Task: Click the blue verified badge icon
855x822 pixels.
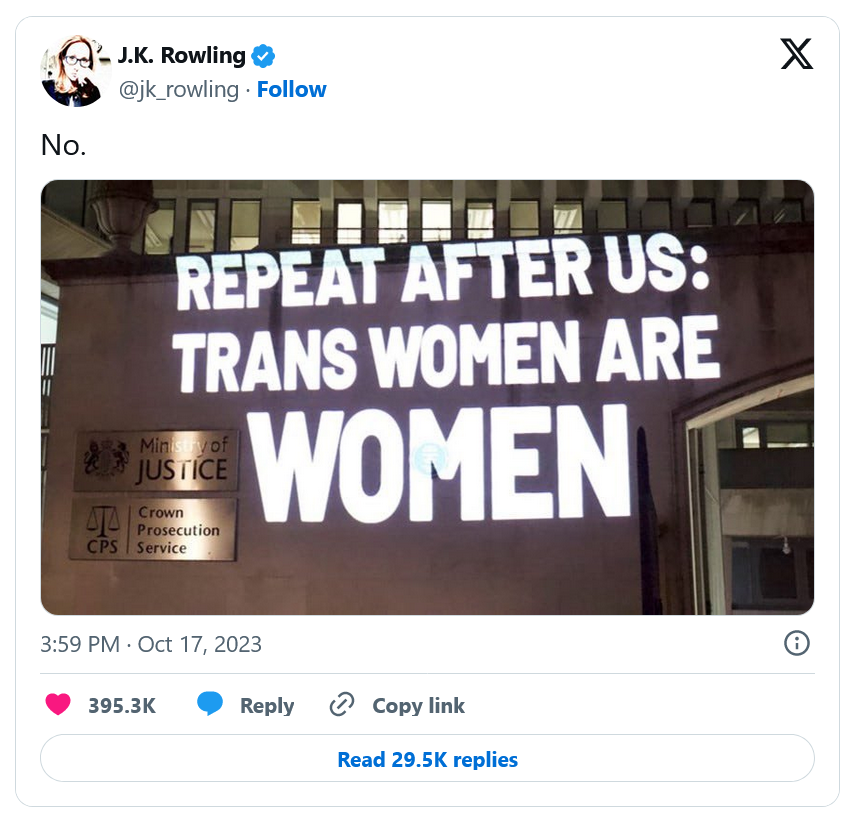Action: pyautogui.click(x=263, y=56)
